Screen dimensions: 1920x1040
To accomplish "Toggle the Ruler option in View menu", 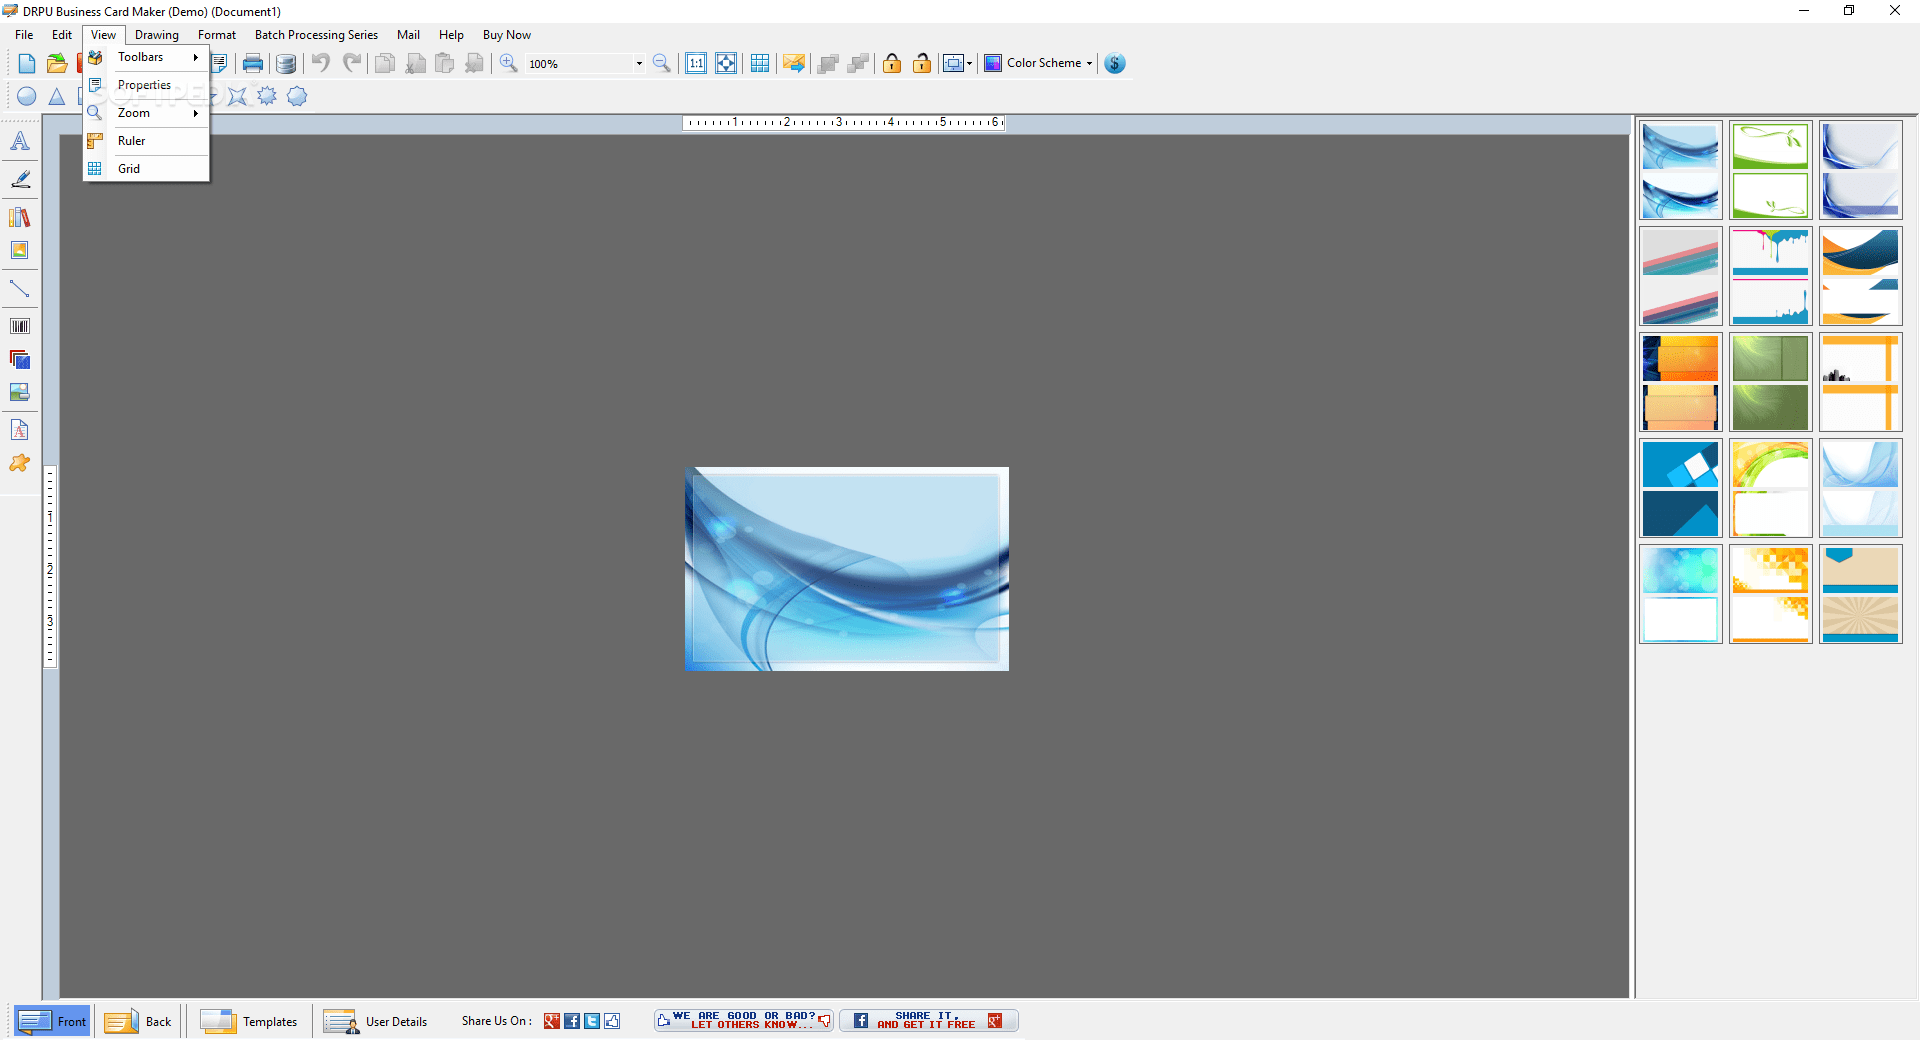I will [x=131, y=140].
